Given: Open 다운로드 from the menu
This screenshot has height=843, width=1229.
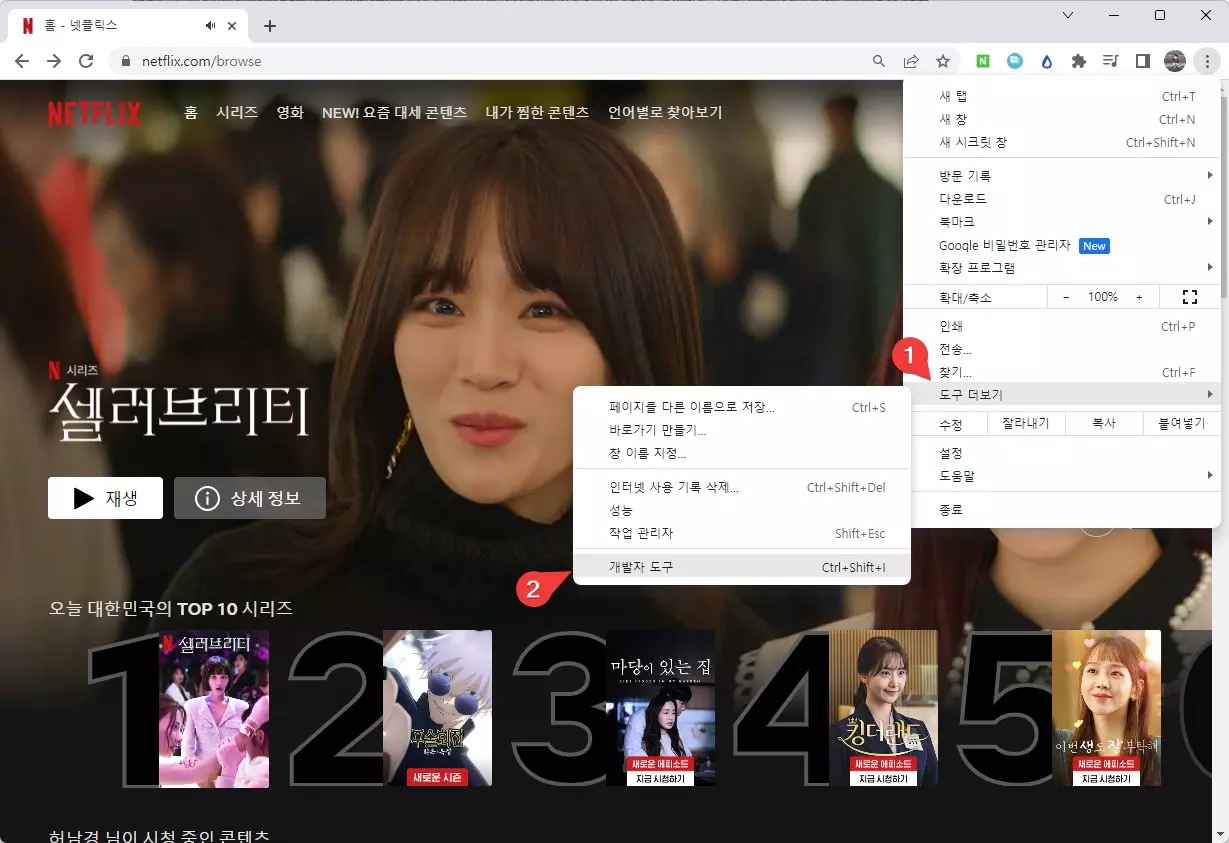Looking at the screenshot, I should coord(1062,199).
